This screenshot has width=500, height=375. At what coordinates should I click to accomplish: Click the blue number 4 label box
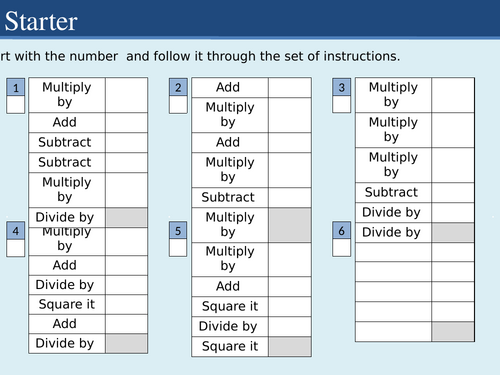16,231
